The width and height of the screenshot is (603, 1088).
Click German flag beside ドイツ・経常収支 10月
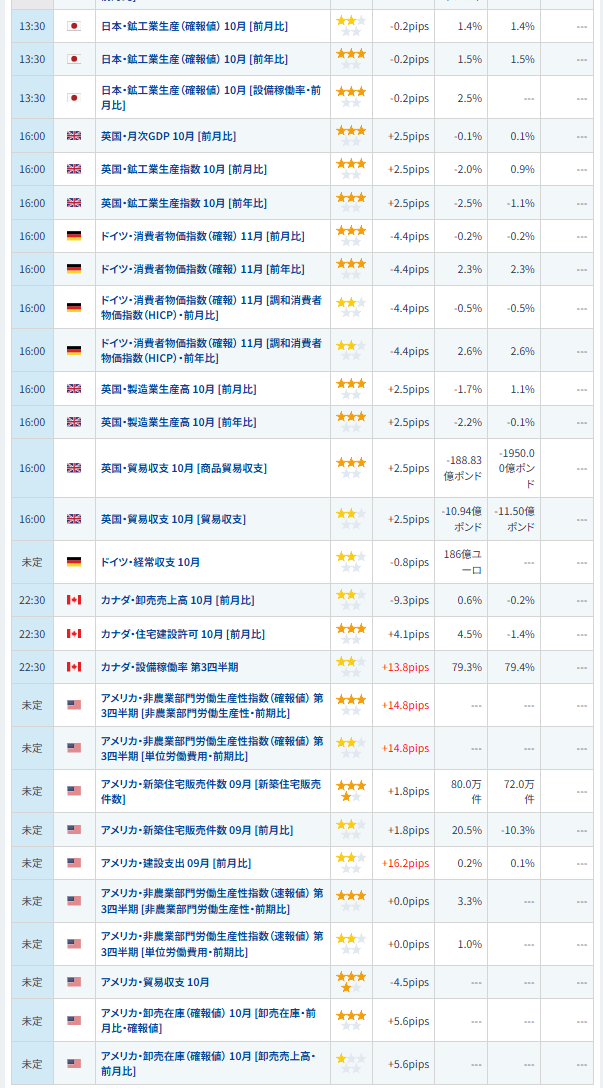tap(73, 562)
